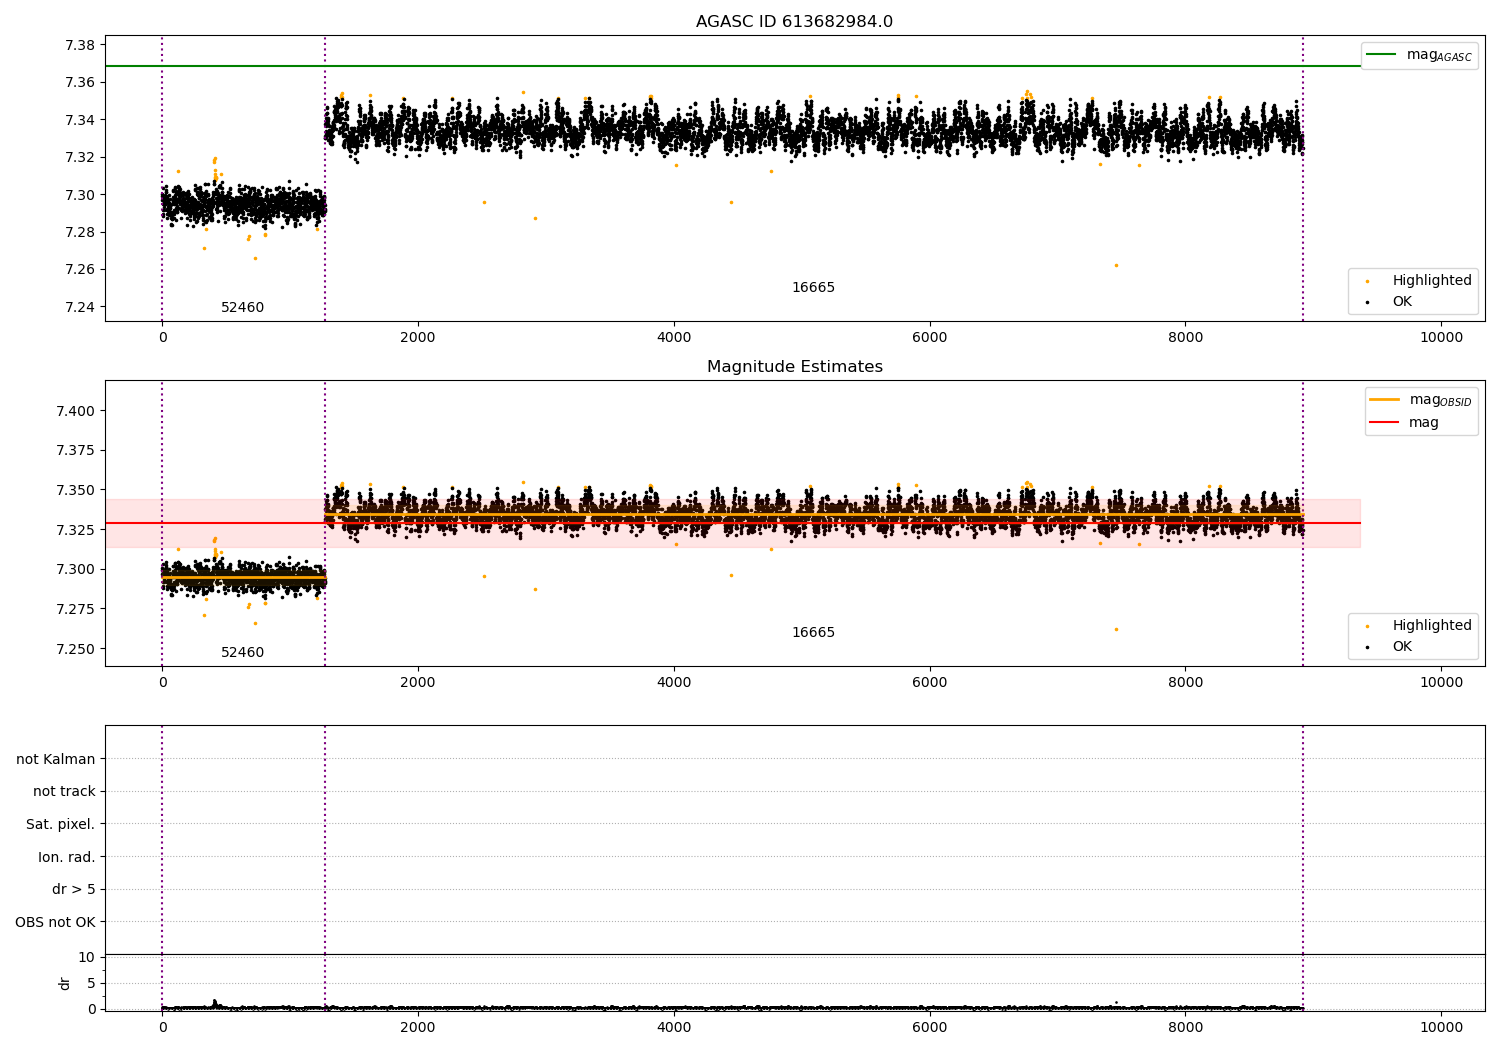
Task: Click the 7.24 y-axis tick in top panel
Action: coord(80,307)
